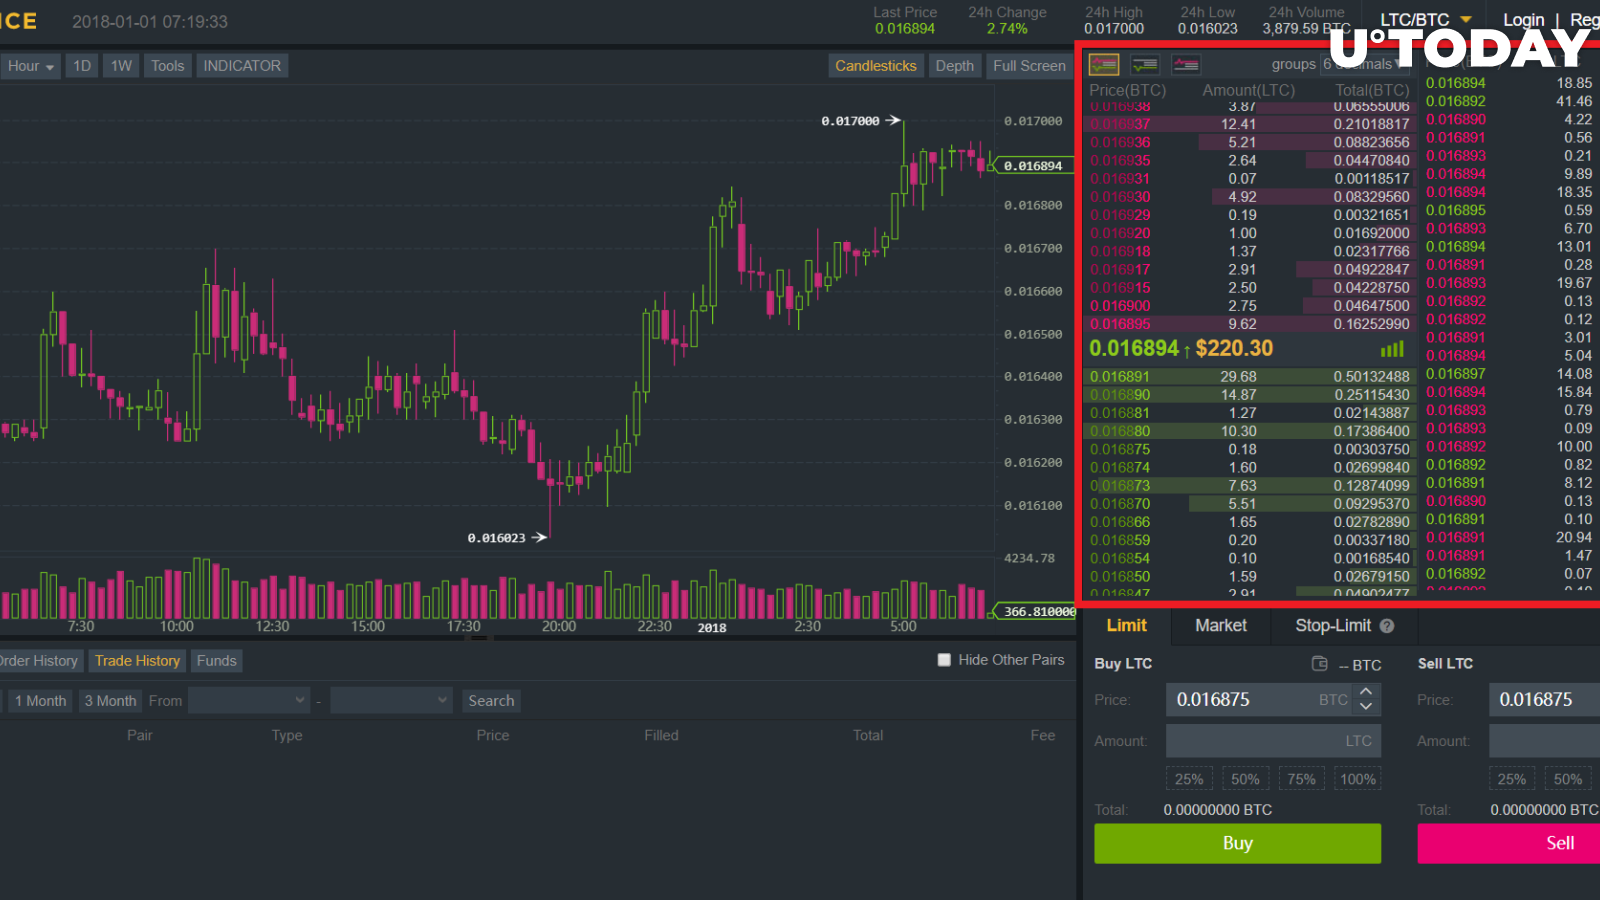
Task: Focus the Buy LTC price field
Action: pyautogui.click(x=1259, y=700)
